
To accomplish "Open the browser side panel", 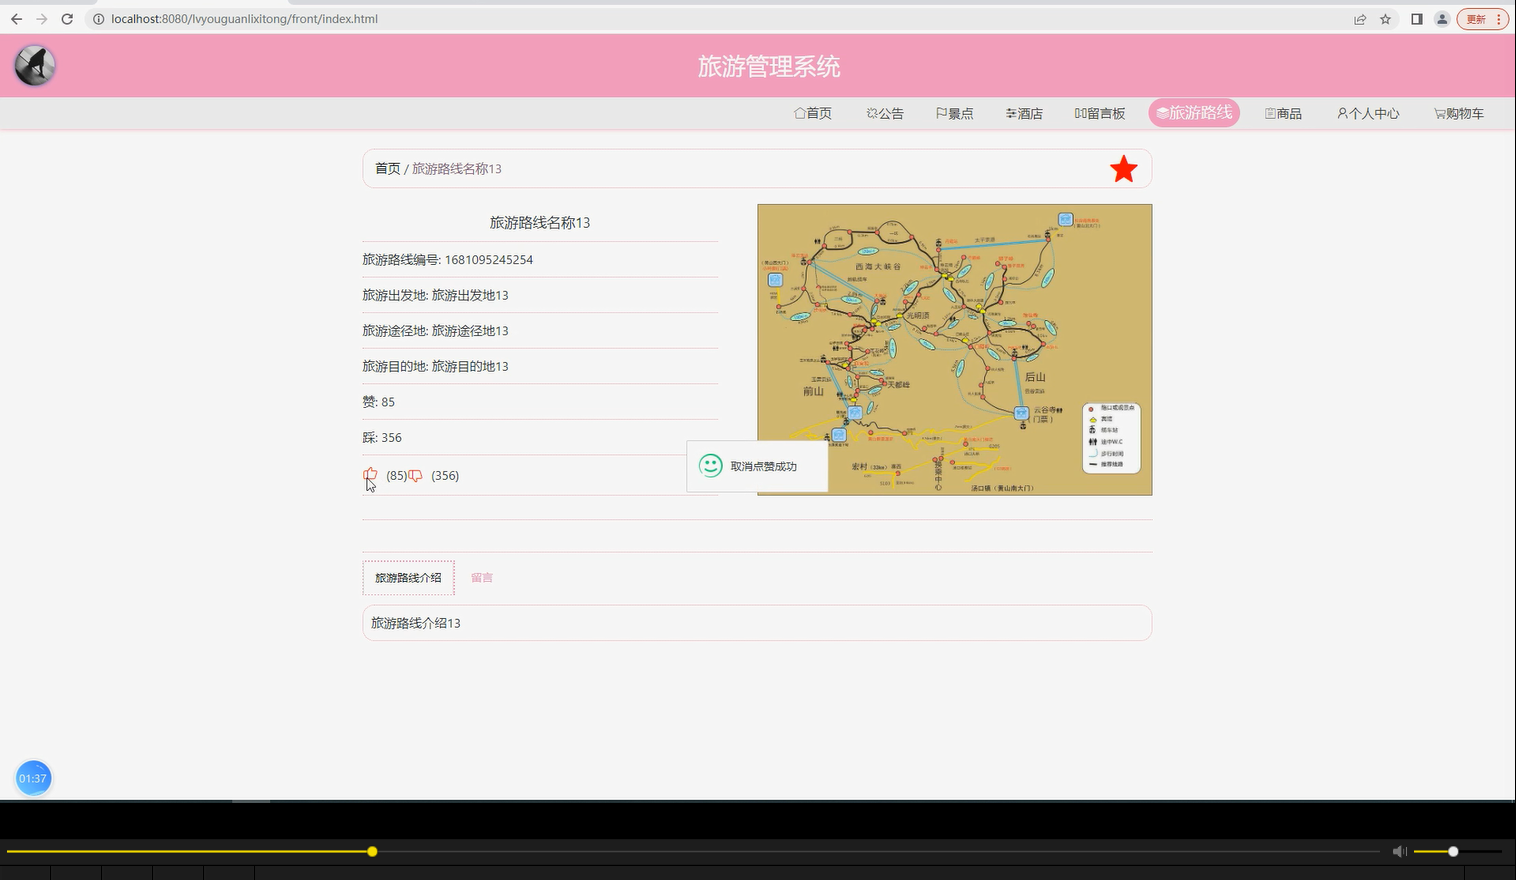I will coord(1416,18).
